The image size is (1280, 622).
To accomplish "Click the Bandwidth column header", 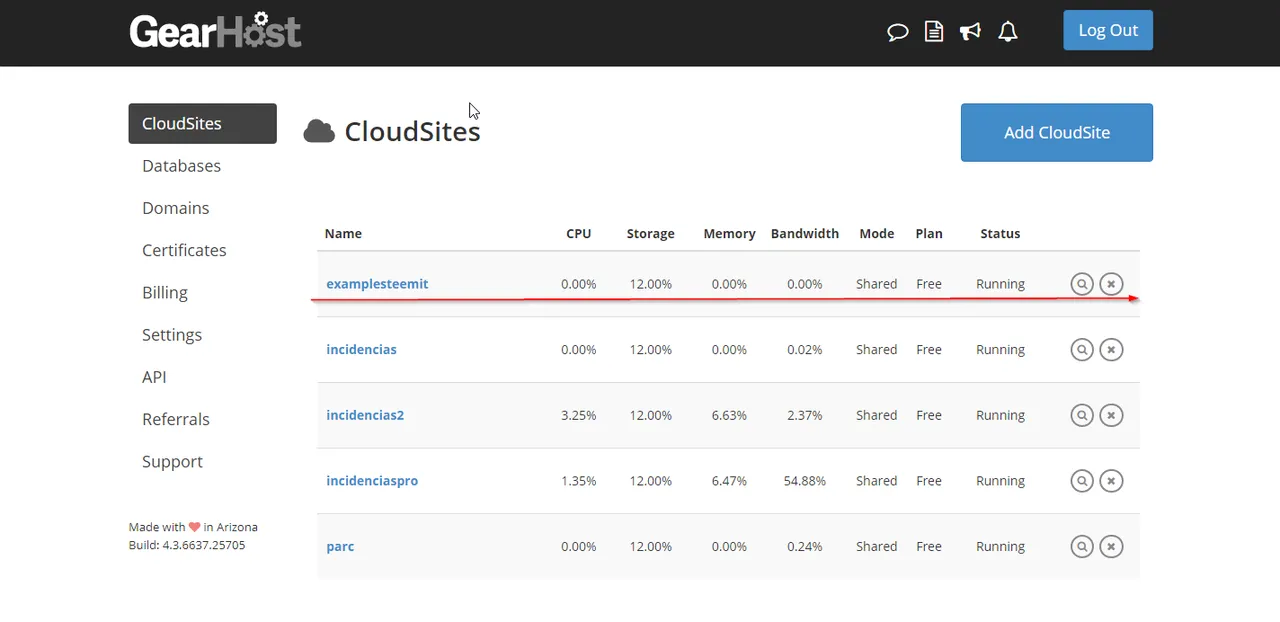I will pyautogui.click(x=805, y=234).
